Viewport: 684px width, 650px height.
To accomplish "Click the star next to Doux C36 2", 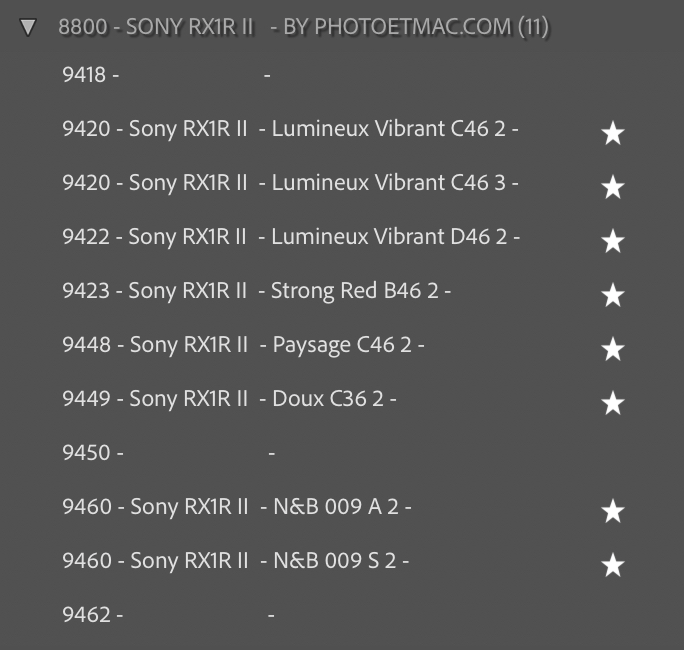I will click(x=612, y=402).
